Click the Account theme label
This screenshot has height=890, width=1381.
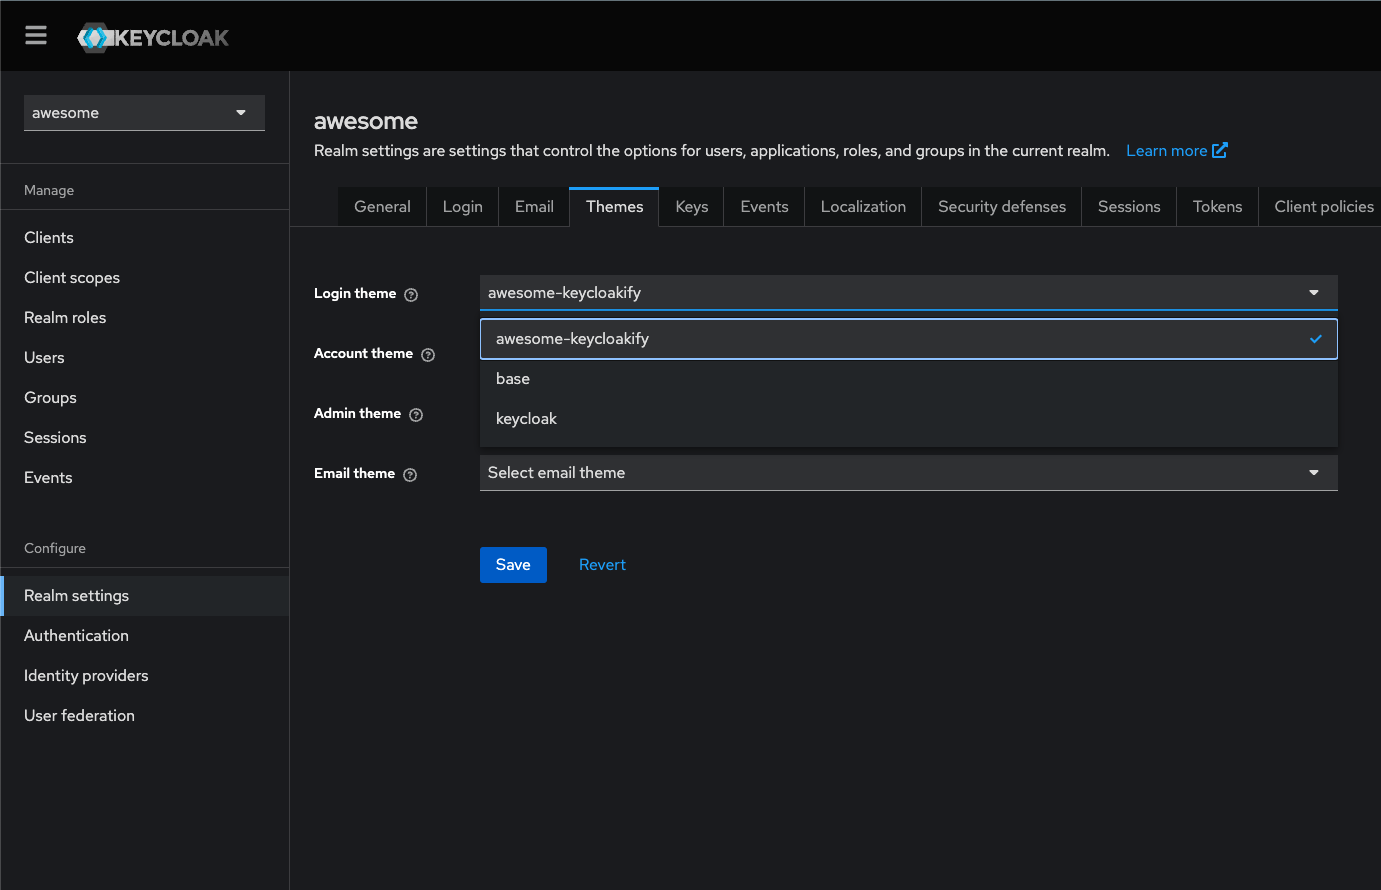[x=363, y=354]
